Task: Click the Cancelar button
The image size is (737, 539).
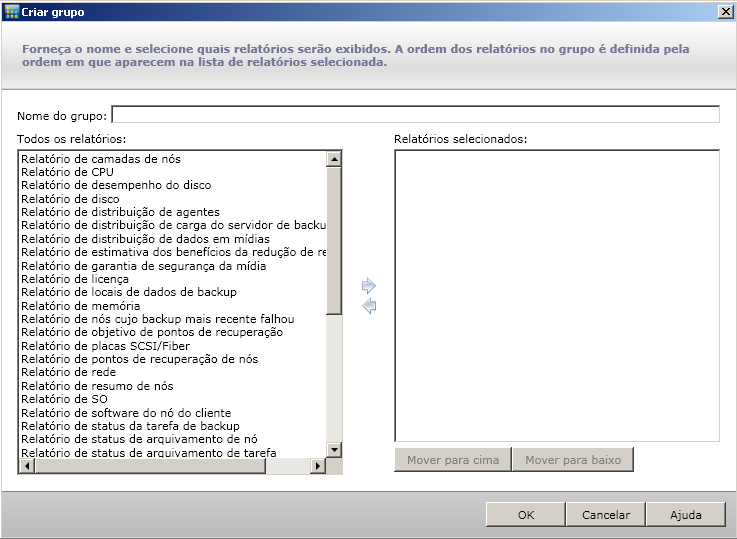Action: (x=606, y=515)
